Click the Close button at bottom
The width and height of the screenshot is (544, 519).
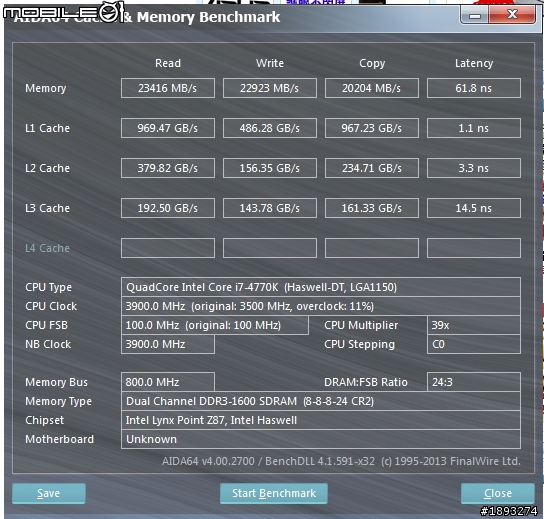point(498,493)
